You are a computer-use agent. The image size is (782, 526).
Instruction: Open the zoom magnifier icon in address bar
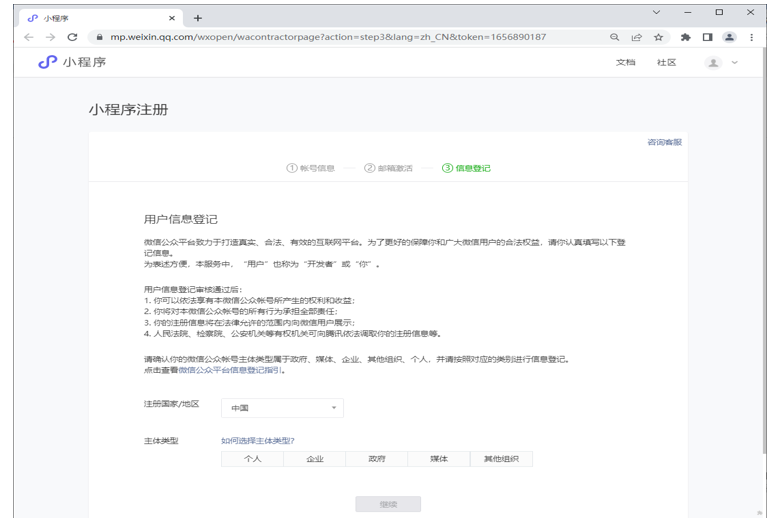(614, 37)
